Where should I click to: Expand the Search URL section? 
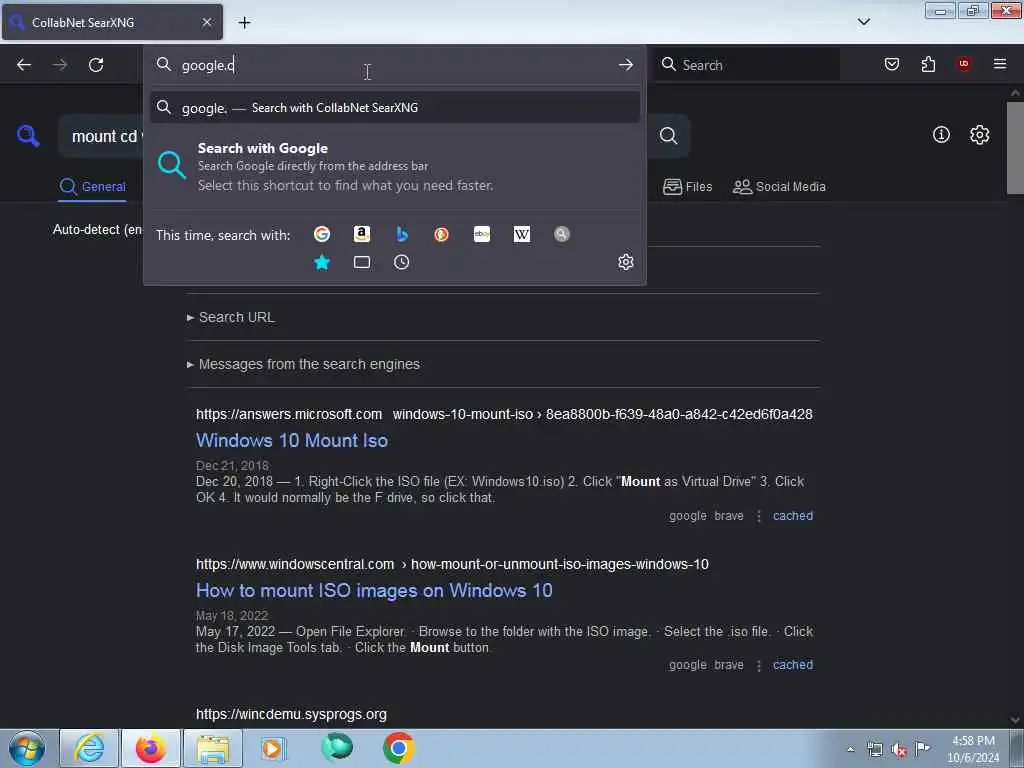click(231, 317)
